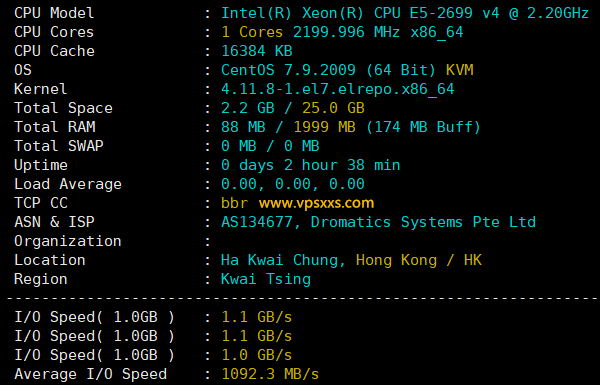Click the CPU Cache label
The image size is (600, 385).
click(x=54, y=51)
